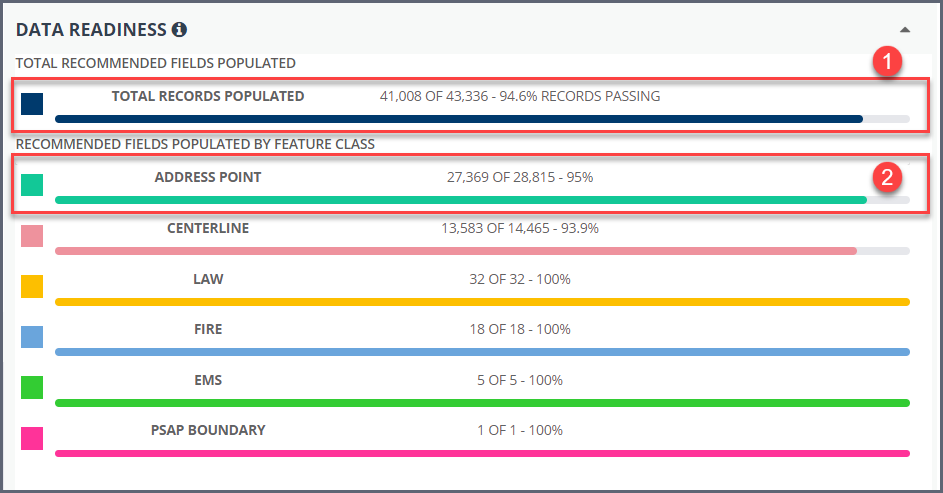Image resolution: width=943 pixels, height=493 pixels.
Task: Click the ADDRESS POINT label
Action: (208, 177)
